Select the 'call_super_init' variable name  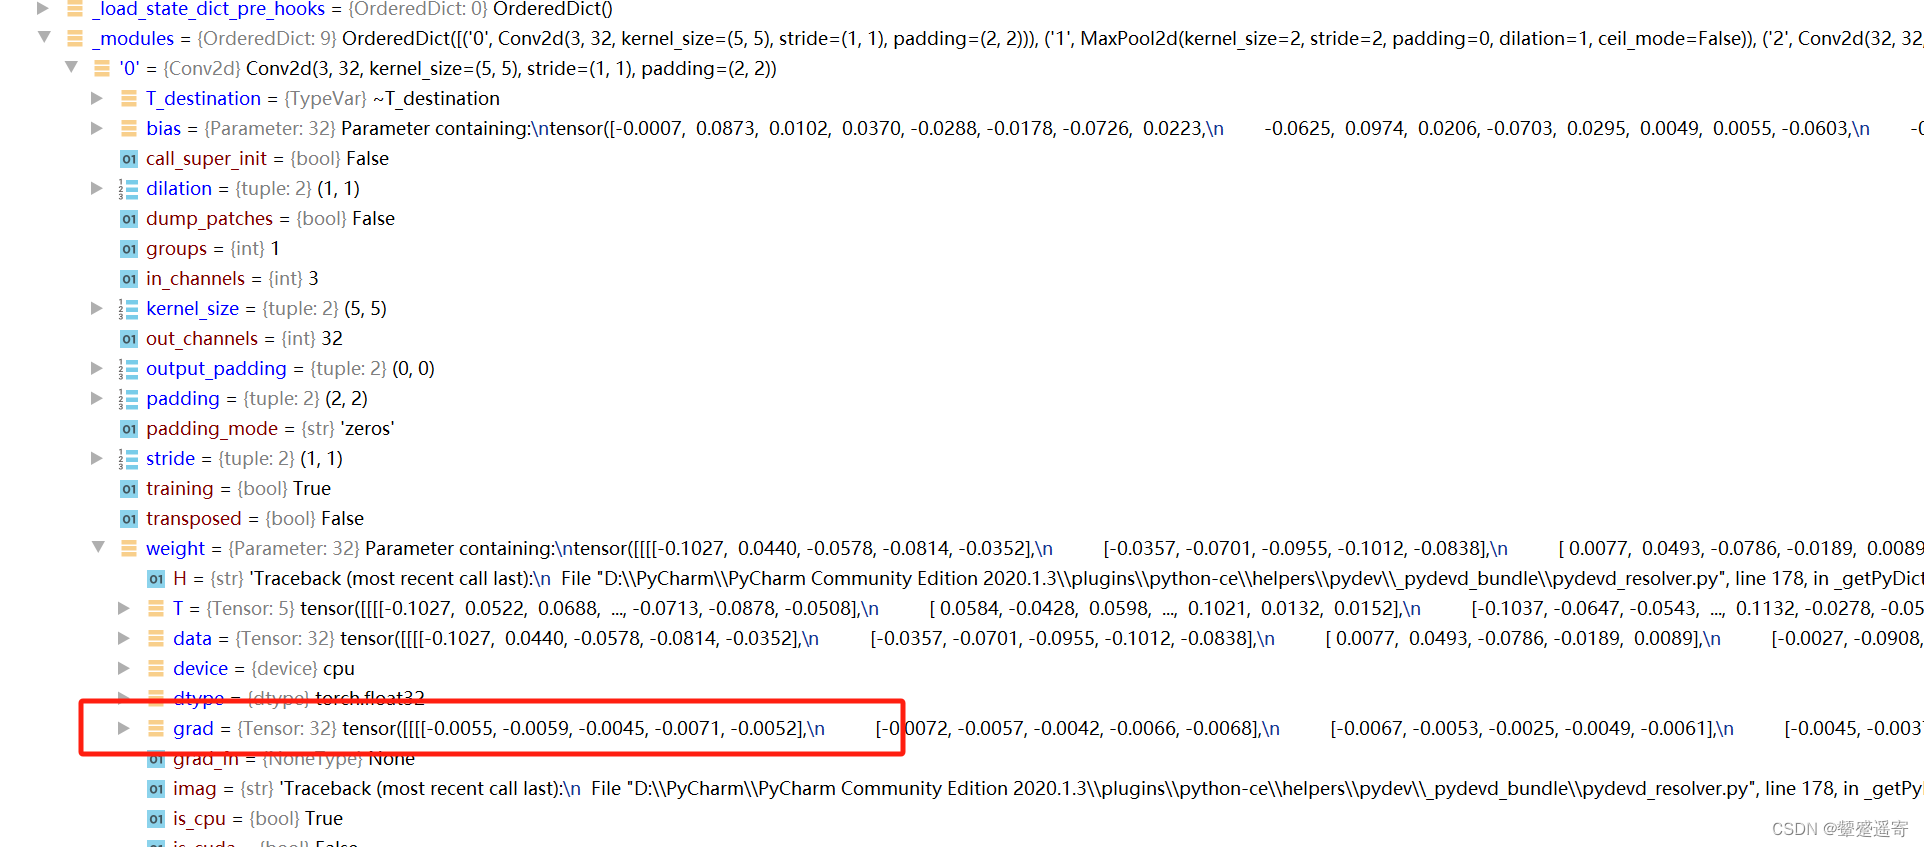coord(206,158)
